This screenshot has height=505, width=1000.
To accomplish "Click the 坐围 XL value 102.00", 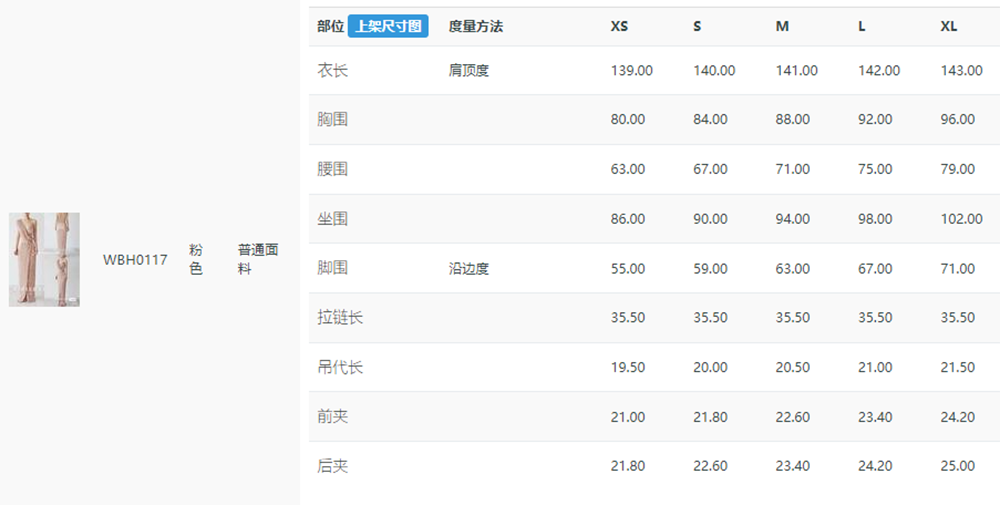I will pyautogui.click(x=962, y=219).
